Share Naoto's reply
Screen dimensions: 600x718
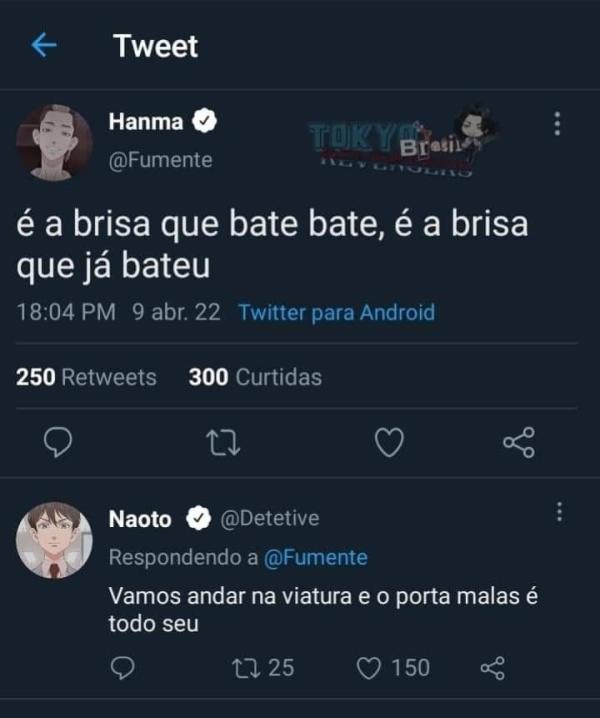click(x=493, y=667)
